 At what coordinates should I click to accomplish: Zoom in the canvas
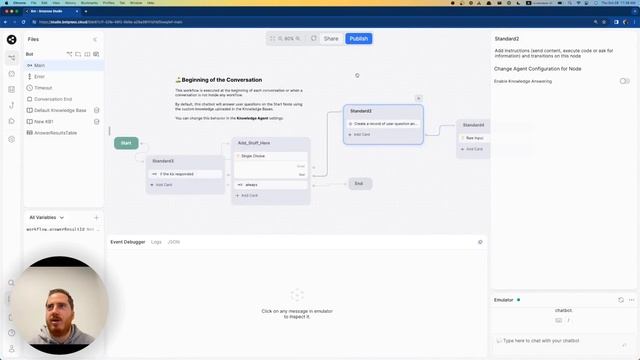click(298, 38)
